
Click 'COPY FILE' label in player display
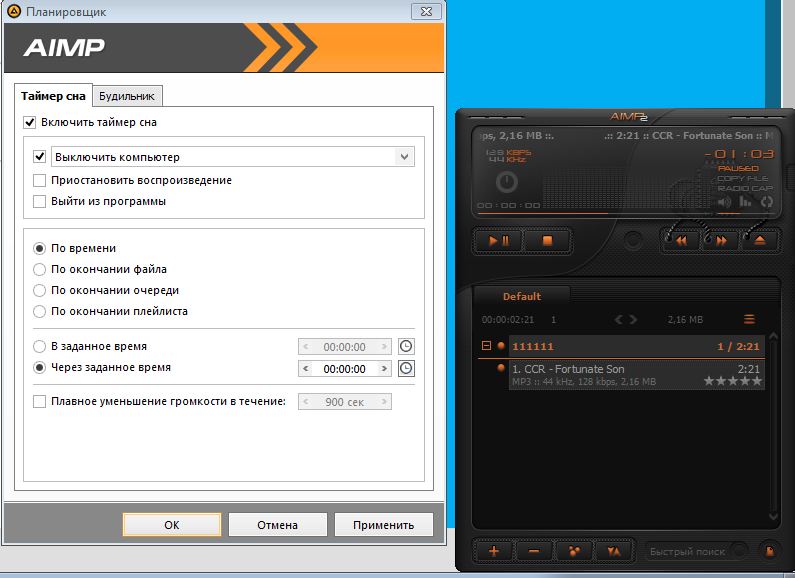pyautogui.click(x=742, y=178)
